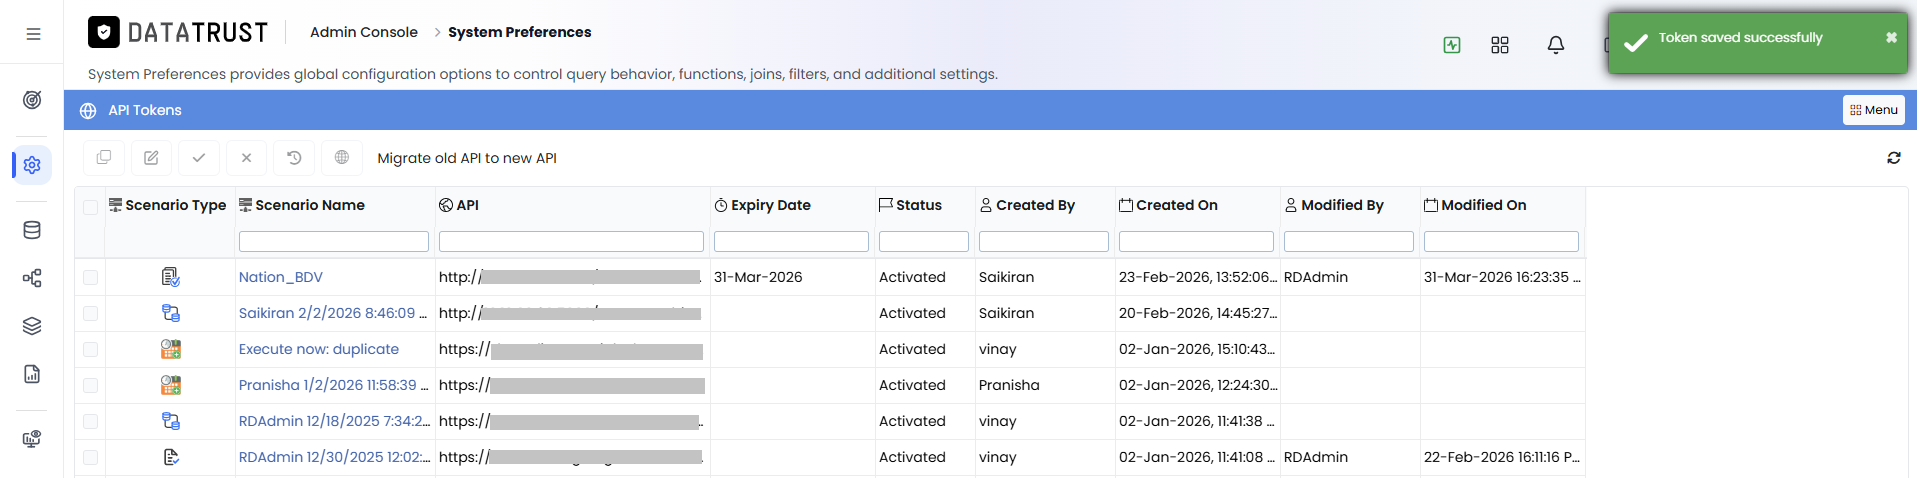Image resolution: width=1917 pixels, height=478 pixels.
Task: Click the copy token toolbar icon
Action: point(104,158)
